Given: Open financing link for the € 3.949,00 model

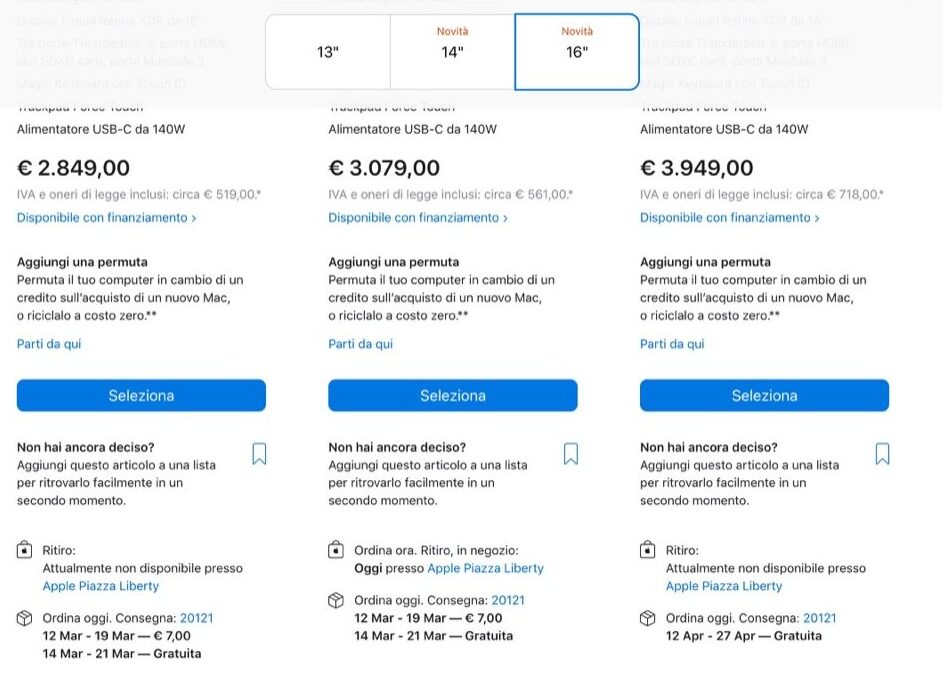Looking at the screenshot, I should [730, 218].
